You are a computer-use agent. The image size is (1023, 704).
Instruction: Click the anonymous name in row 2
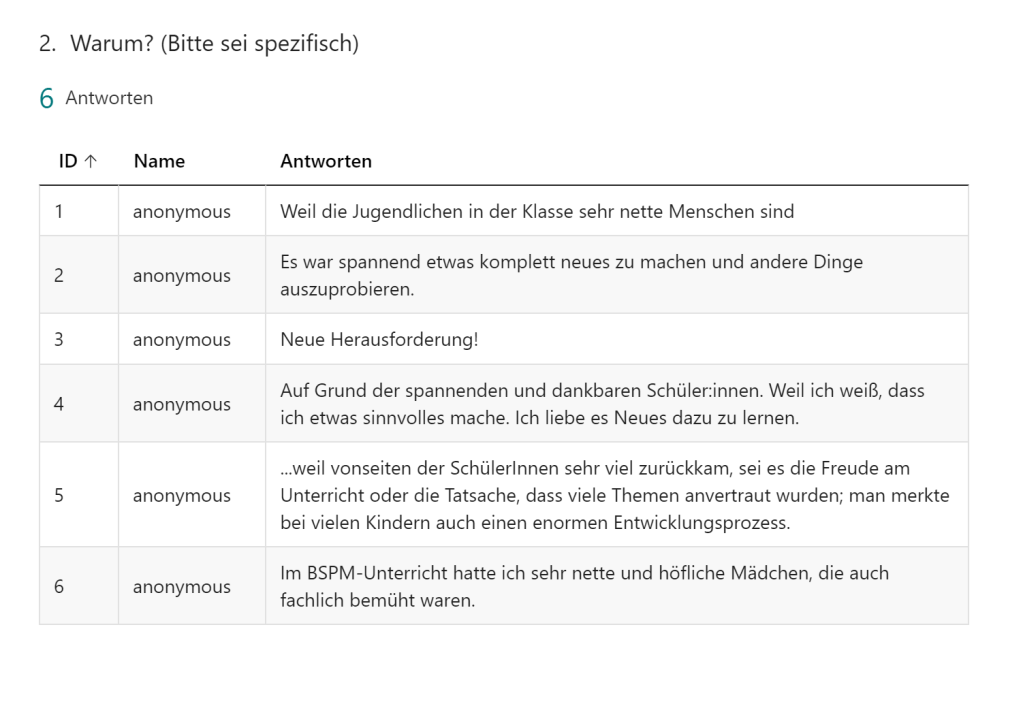coord(182,275)
